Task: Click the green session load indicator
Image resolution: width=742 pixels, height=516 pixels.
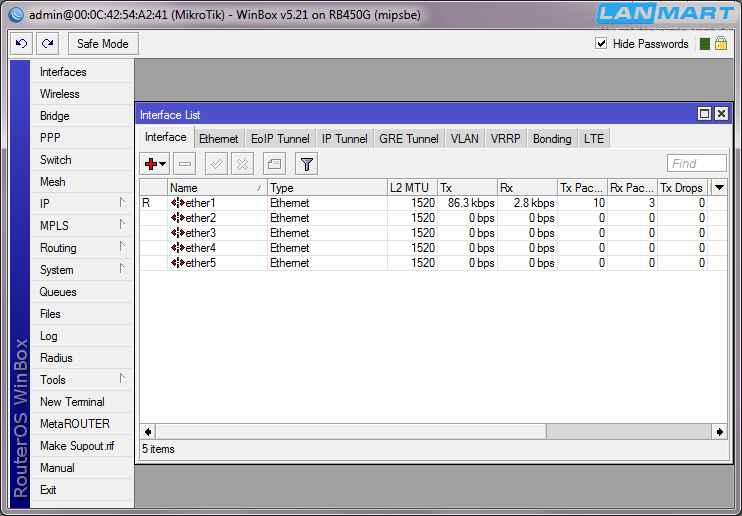Action: click(705, 44)
